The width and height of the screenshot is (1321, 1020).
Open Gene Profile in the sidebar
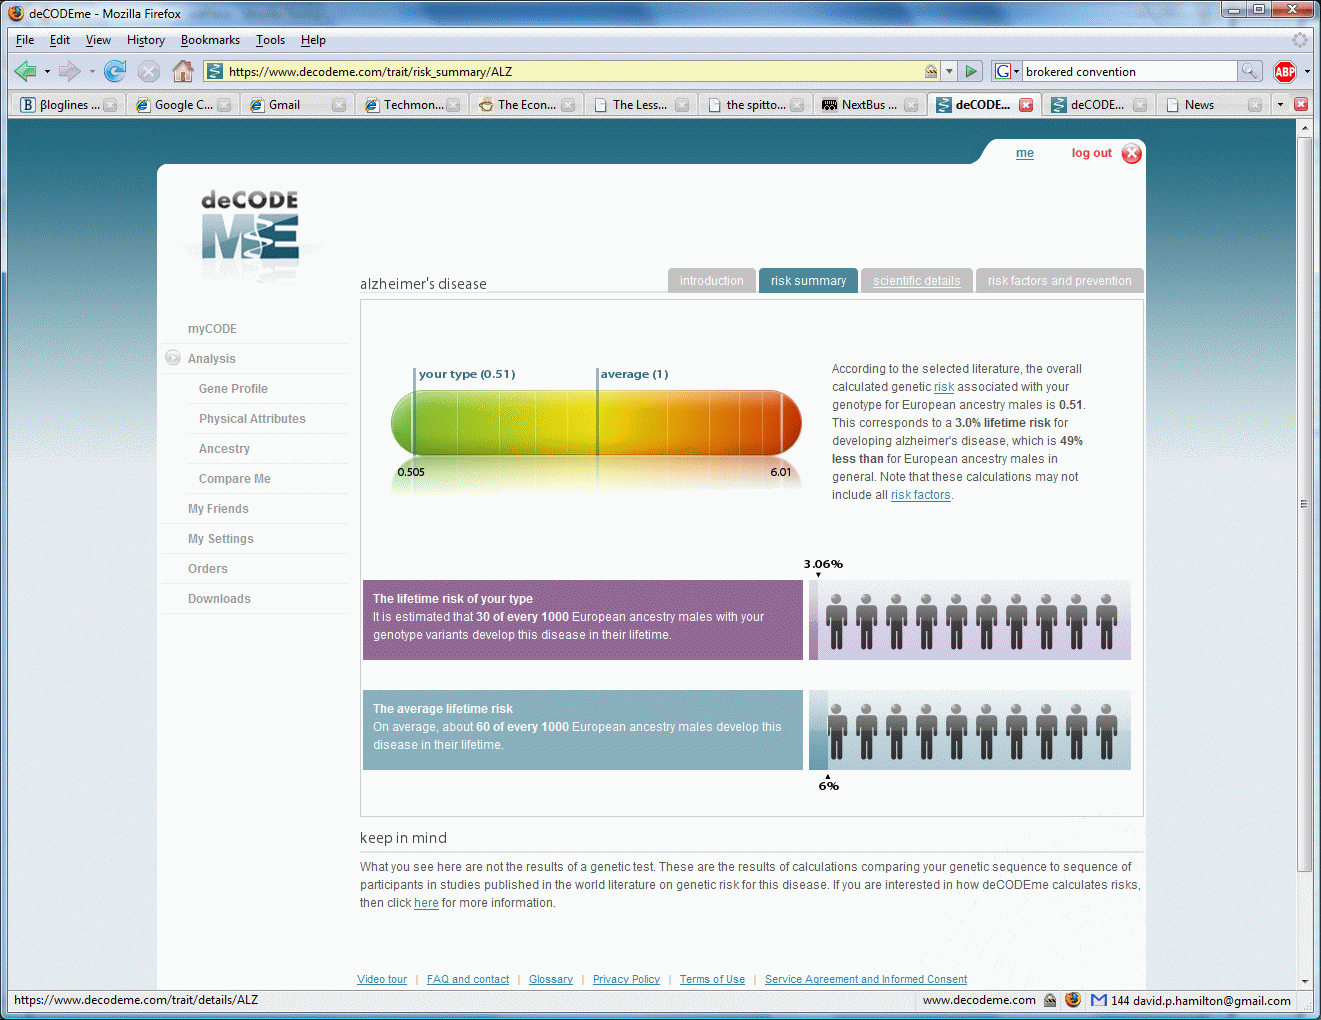(x=233, y=389)
